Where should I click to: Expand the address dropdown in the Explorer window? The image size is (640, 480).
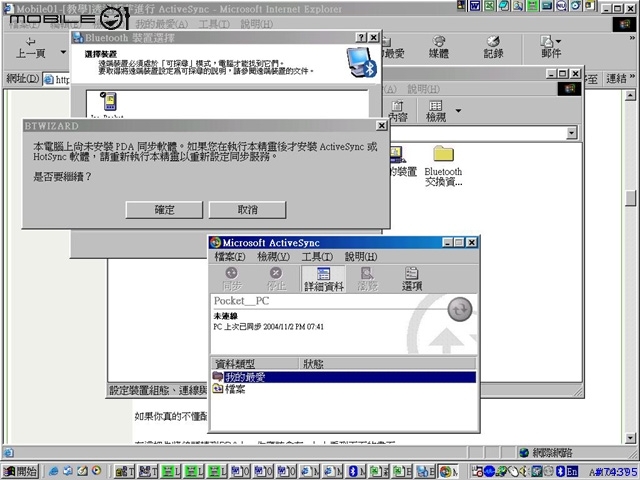tap(571, 133)
